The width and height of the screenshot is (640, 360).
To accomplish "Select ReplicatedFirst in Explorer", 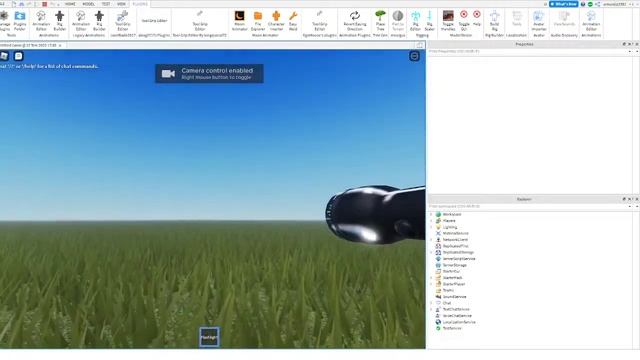I will pos(456,246).
